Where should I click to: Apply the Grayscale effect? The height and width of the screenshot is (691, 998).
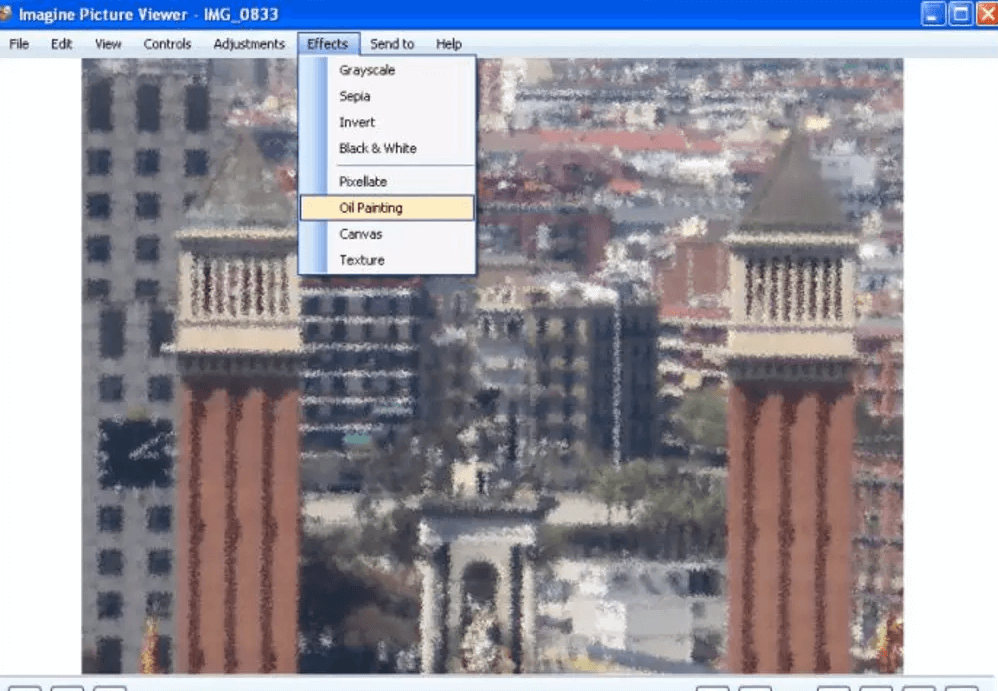(367, 71)
